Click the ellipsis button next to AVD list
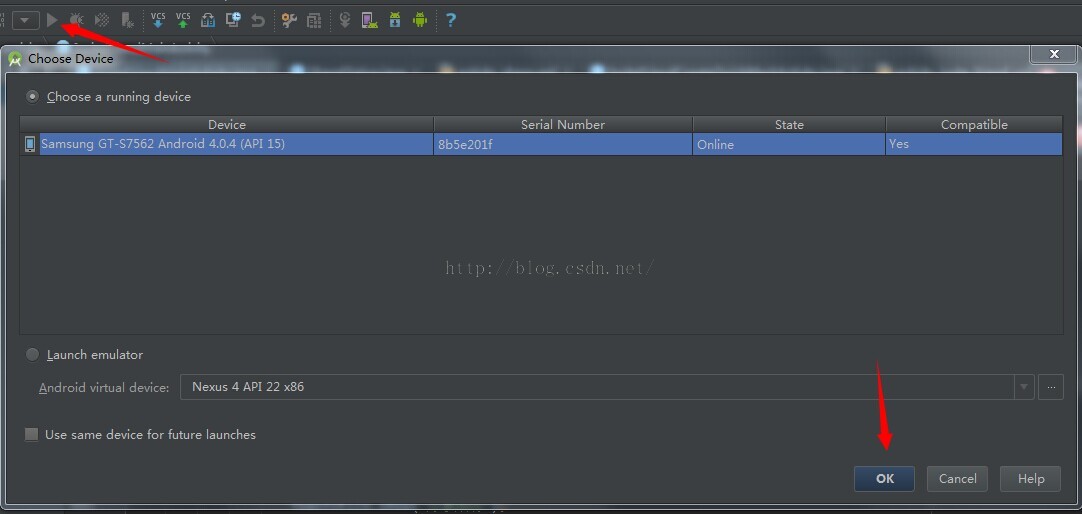This screenshot has width=1082, height=514. pos(1051,387)
